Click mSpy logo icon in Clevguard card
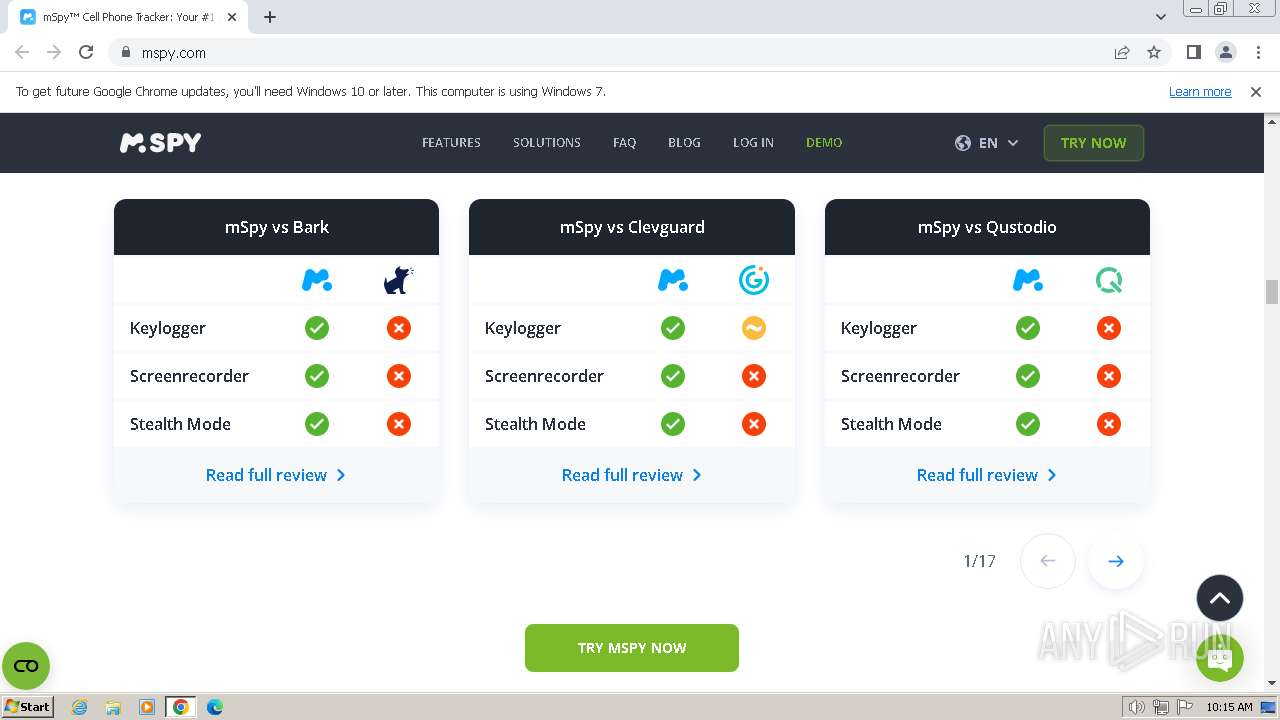Viewport: 1280px width, 720px height. 673,281
